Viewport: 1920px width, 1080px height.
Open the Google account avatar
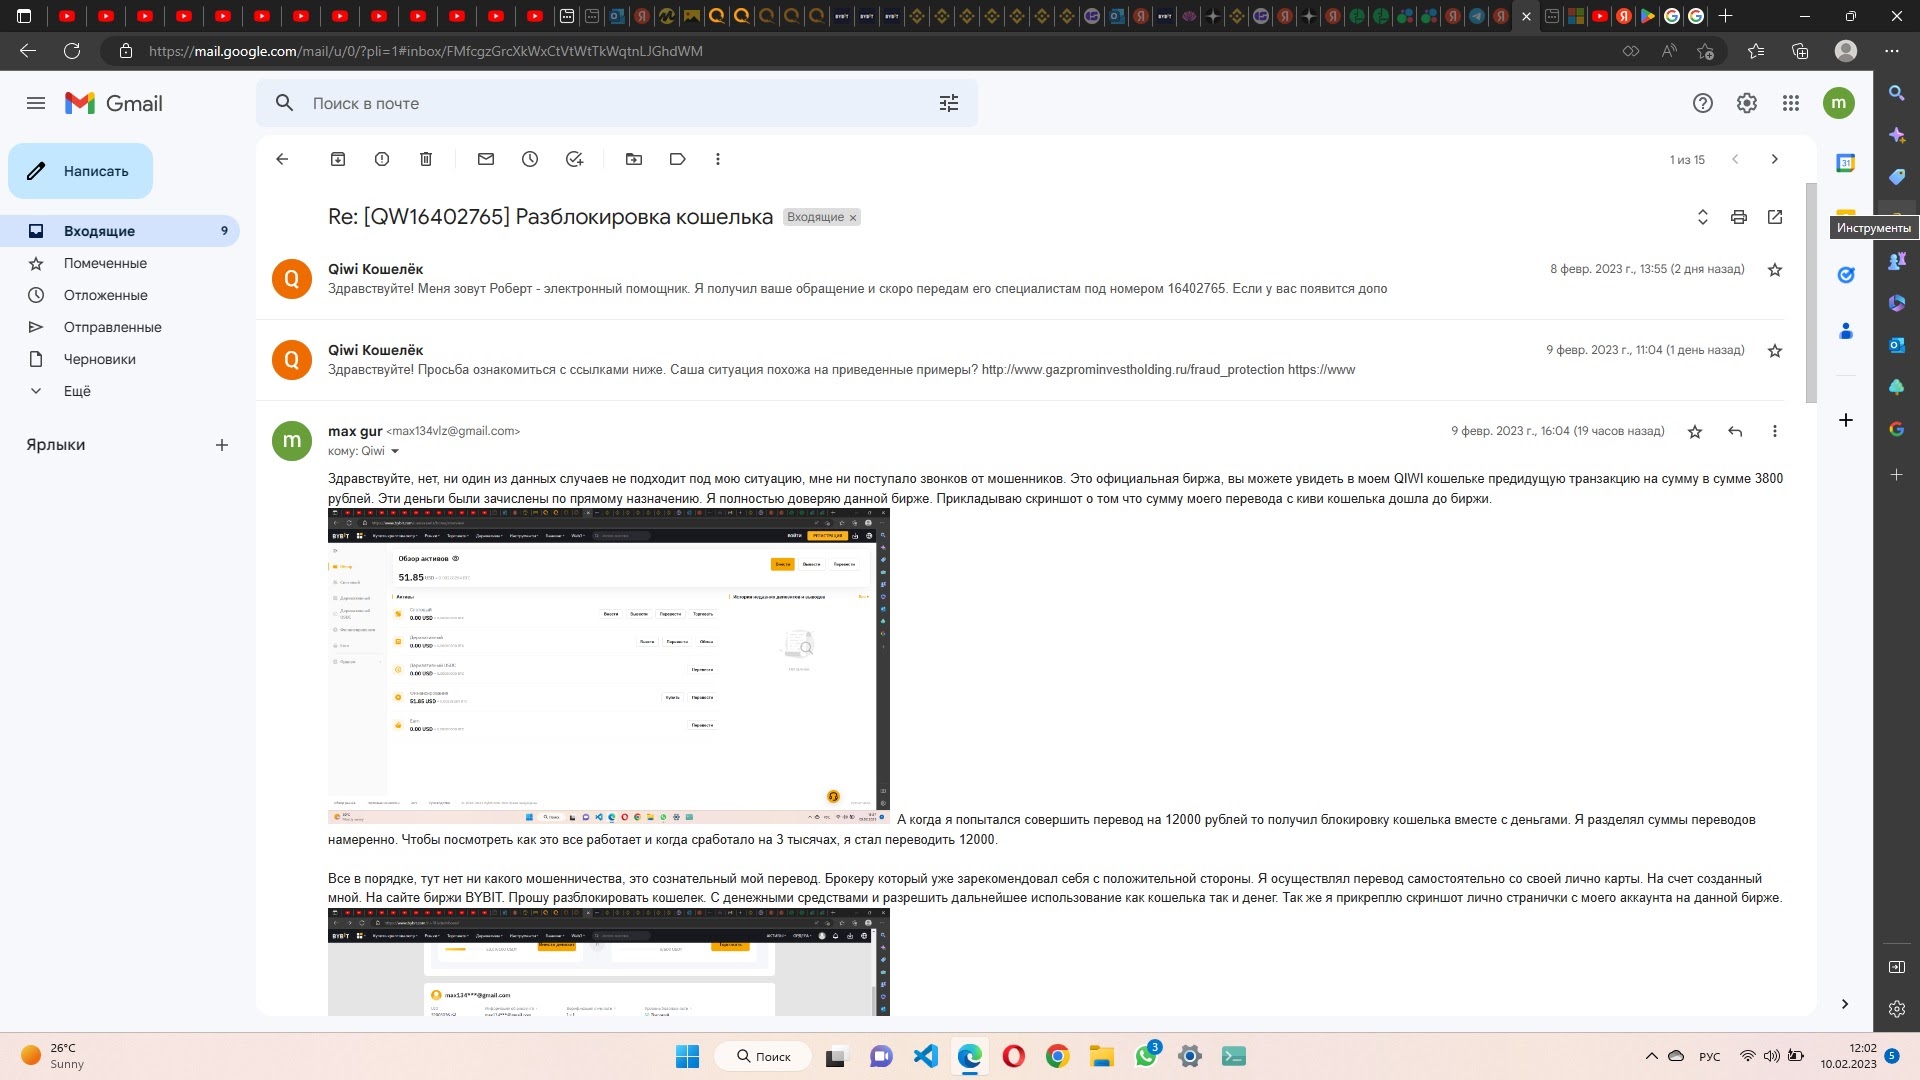coord(1839,103)
